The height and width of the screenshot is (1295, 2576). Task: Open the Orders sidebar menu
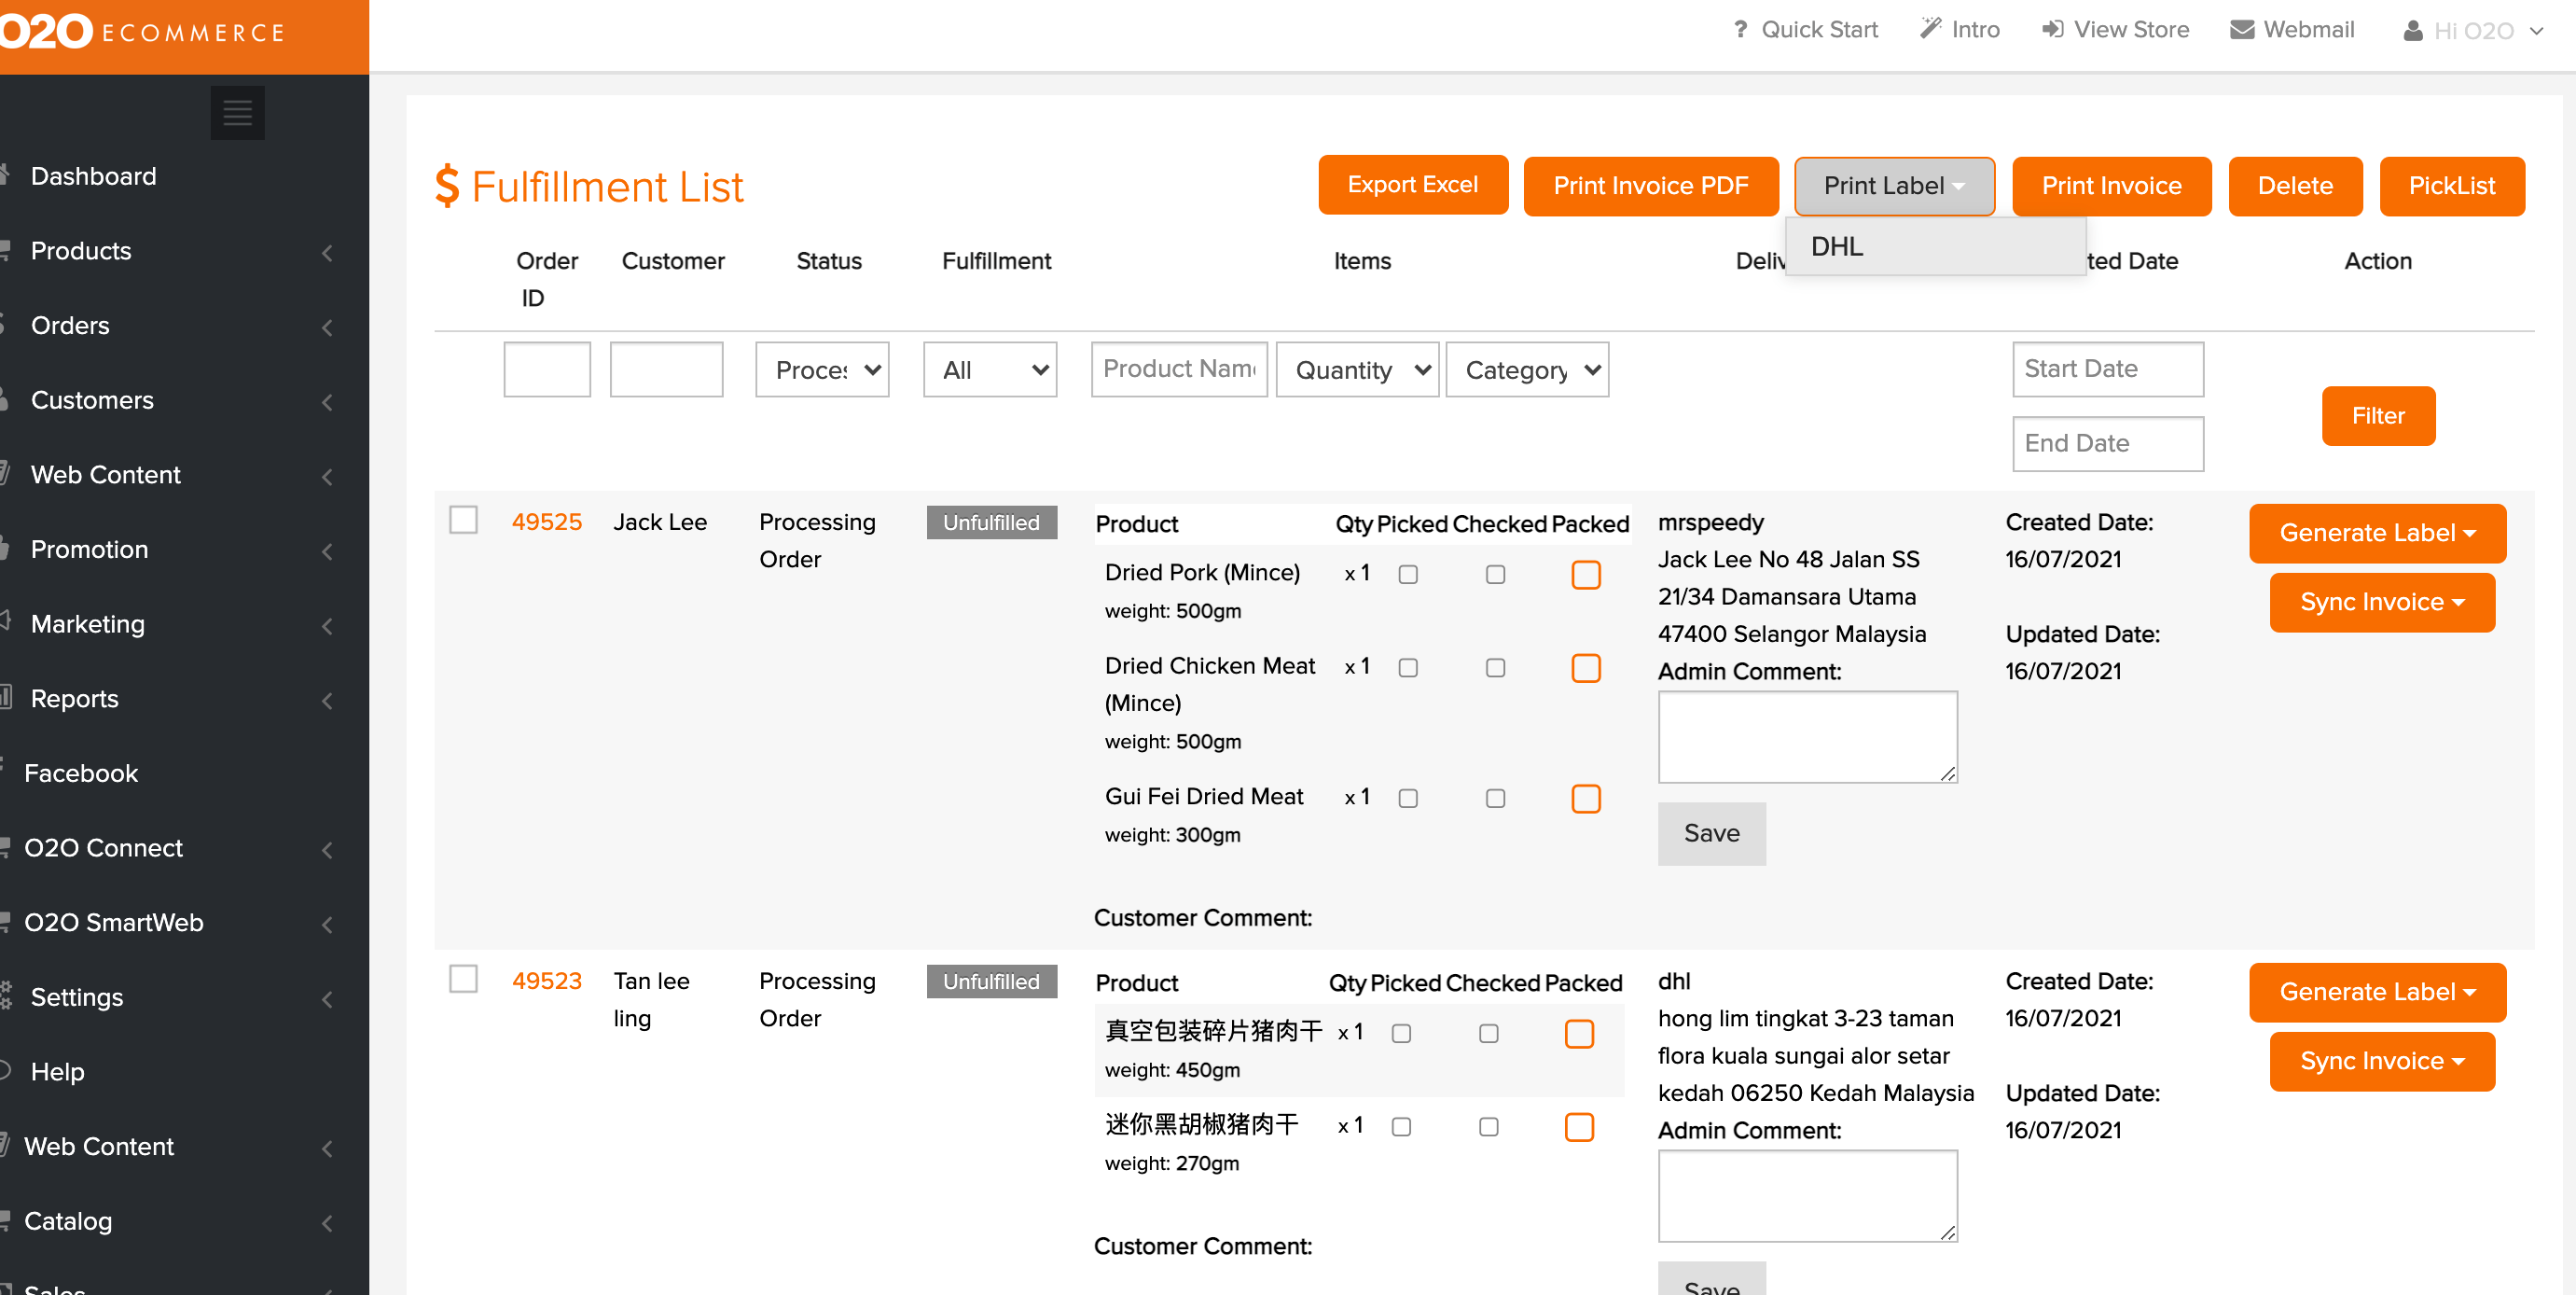pos(70,325)
